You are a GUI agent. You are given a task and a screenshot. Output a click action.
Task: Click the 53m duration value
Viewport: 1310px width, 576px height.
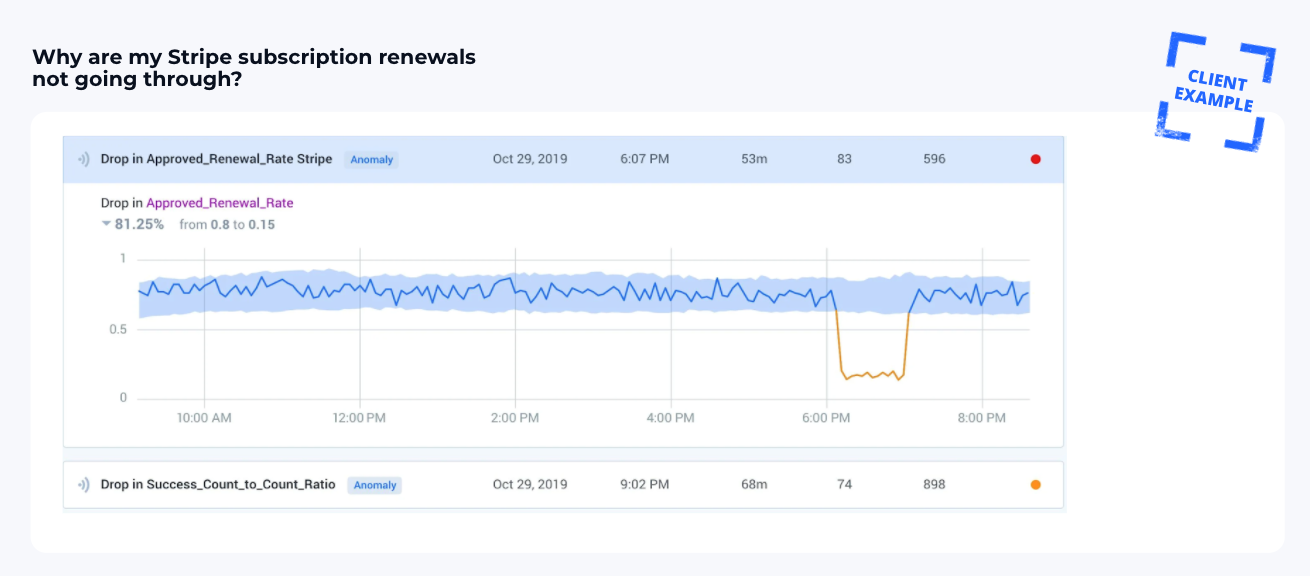[x=754, y=159]
